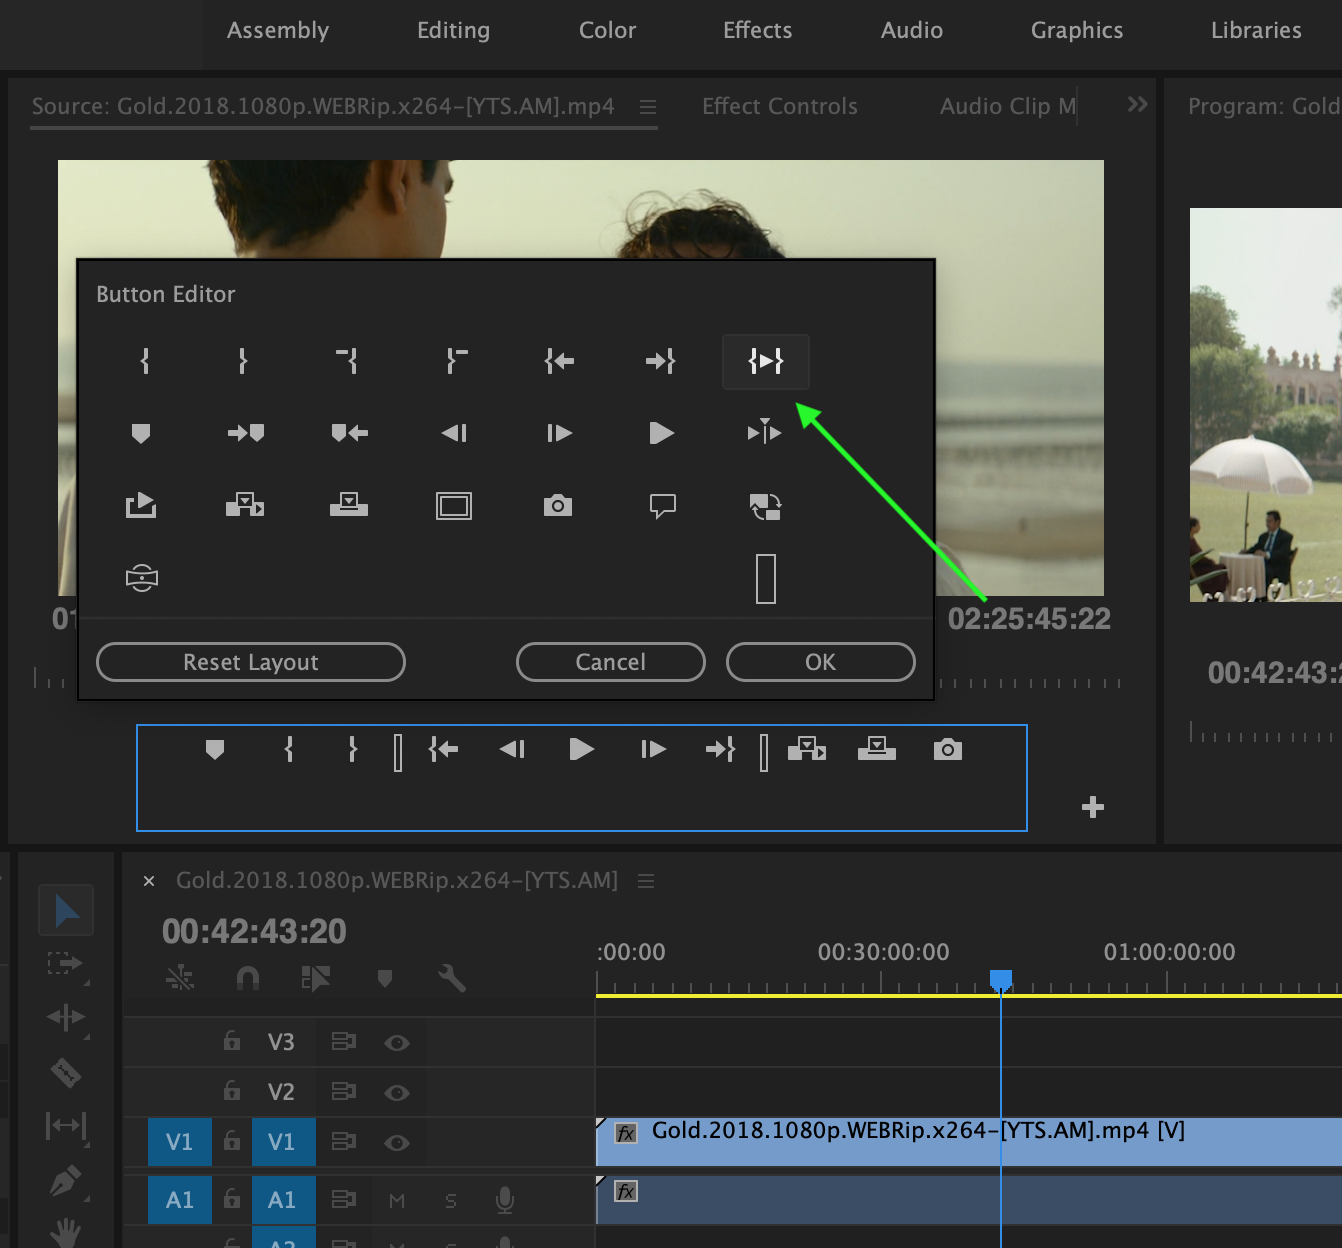1342x1248 pixels.
Task: Hide track V2 with eye icon
Action: coord(397,1093)
